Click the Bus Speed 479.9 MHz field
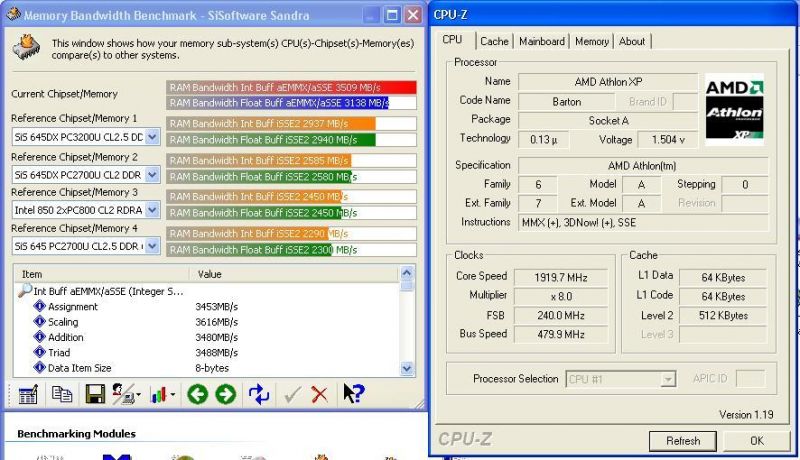This screenshot has height=460, width=800. (561, 335)
